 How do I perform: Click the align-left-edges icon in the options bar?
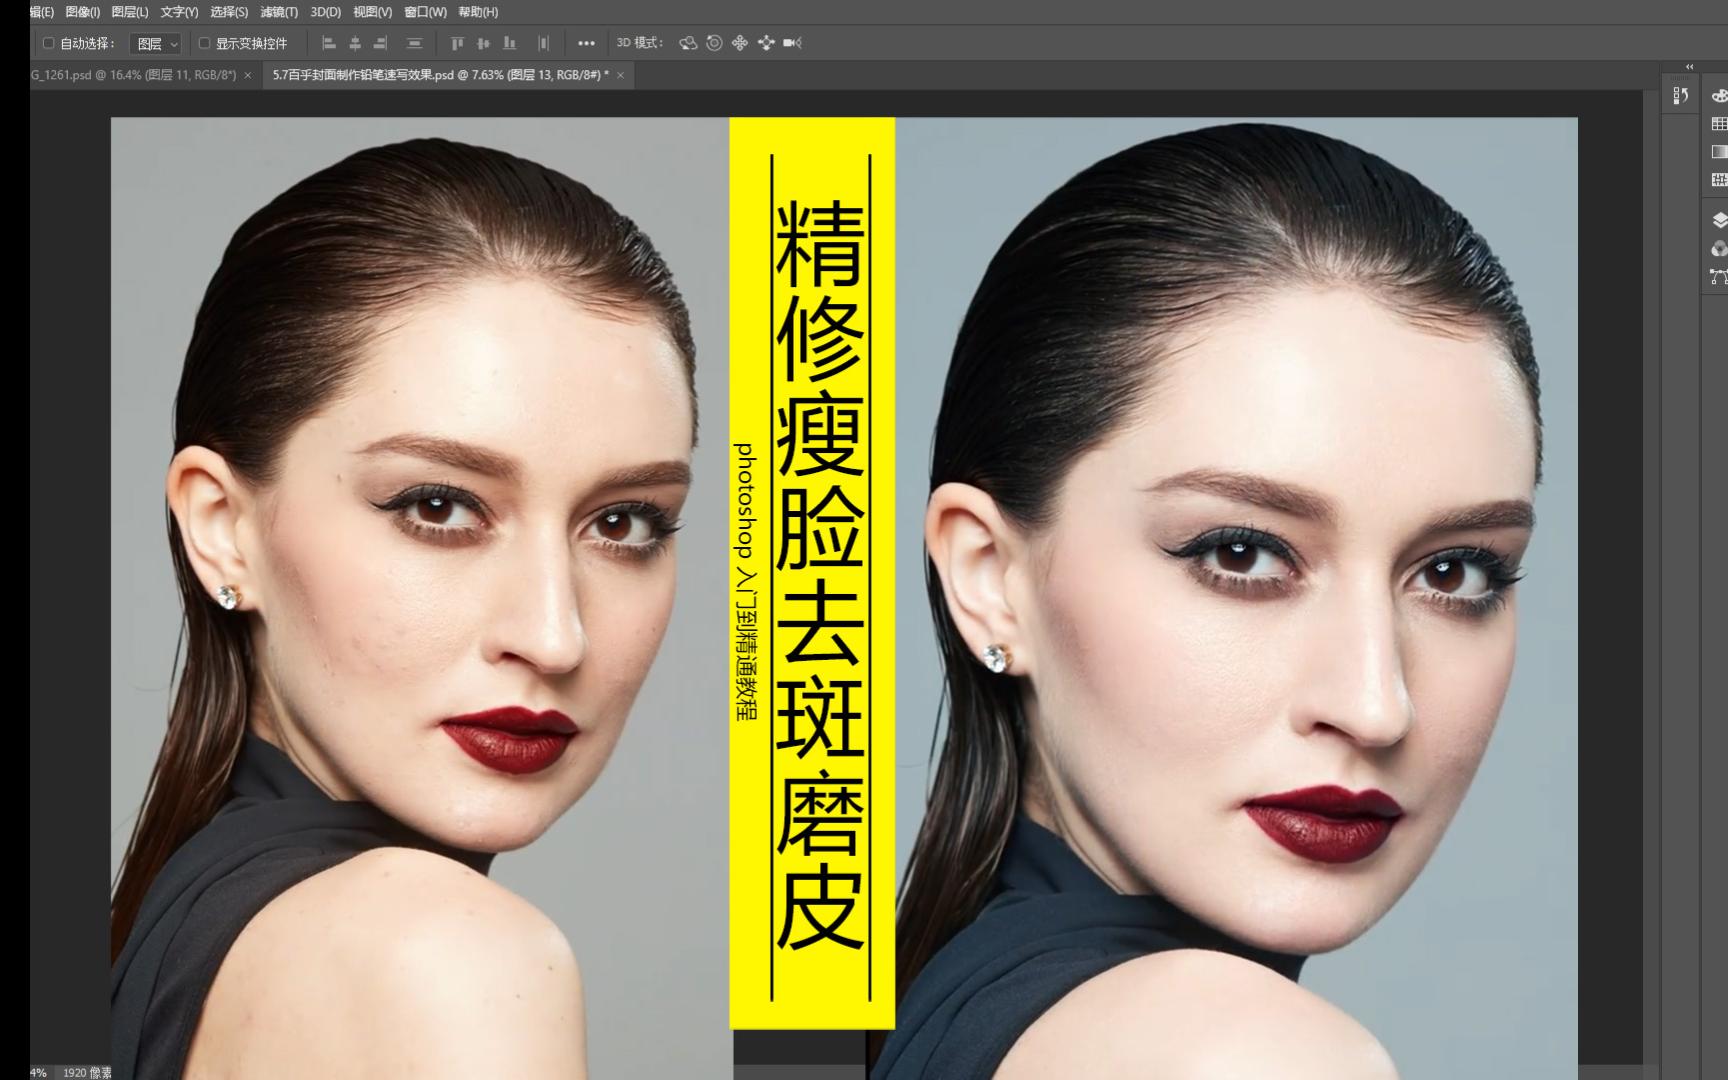tap(328, 43)
